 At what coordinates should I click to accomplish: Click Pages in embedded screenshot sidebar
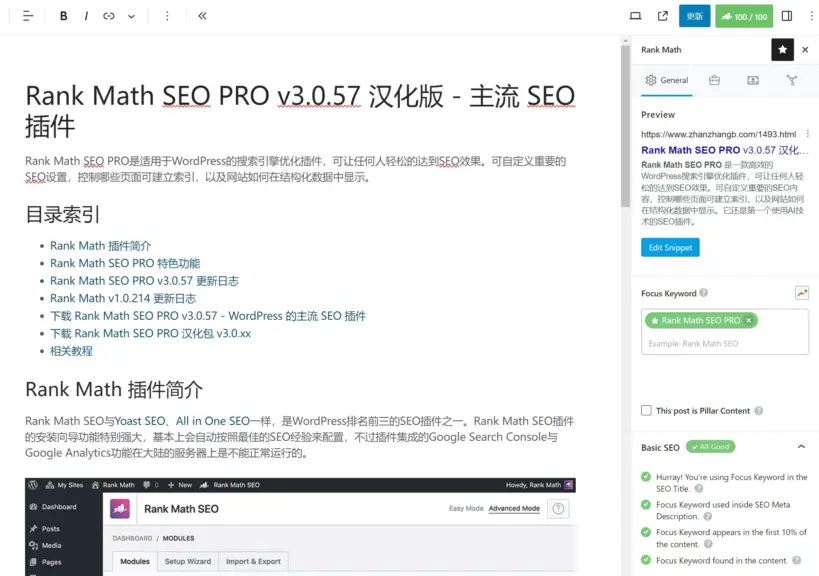[x=45, y=562]
